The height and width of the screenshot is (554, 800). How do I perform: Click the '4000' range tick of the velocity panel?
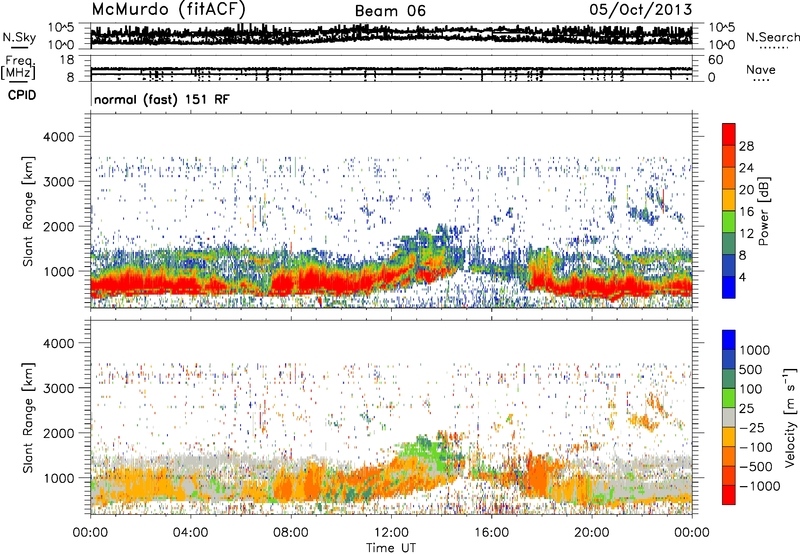coord(58,343)
